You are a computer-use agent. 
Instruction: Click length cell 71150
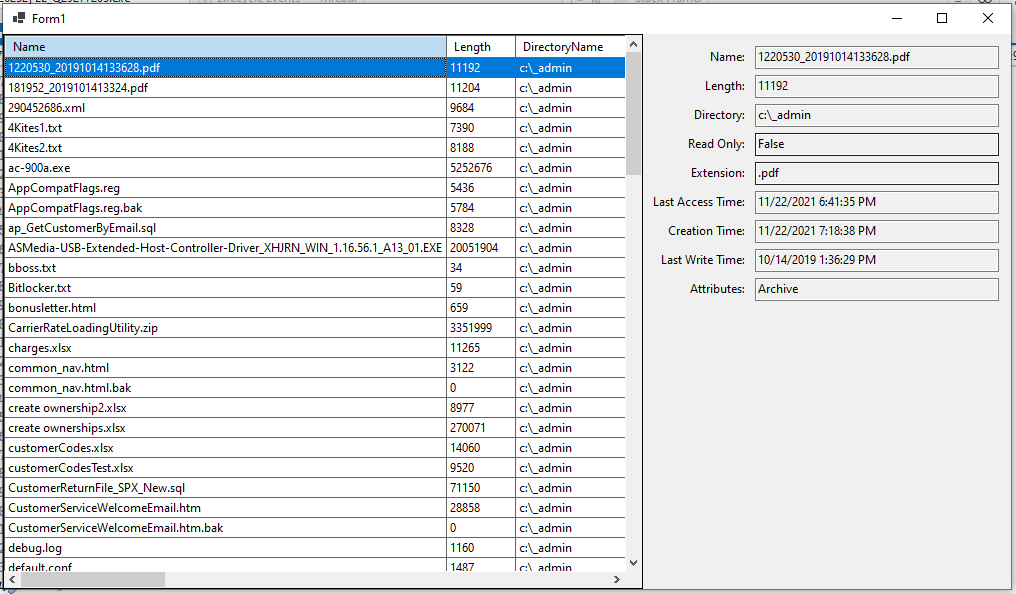[x=481, y=488]
